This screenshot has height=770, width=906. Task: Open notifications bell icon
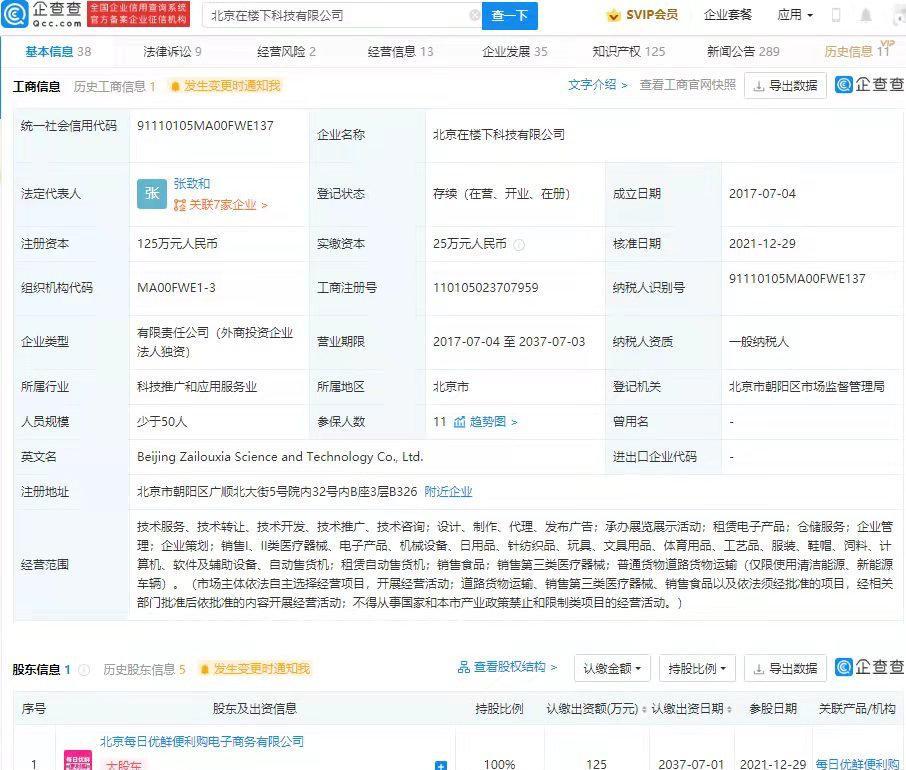pyautogui.click(x=866, y=16)
